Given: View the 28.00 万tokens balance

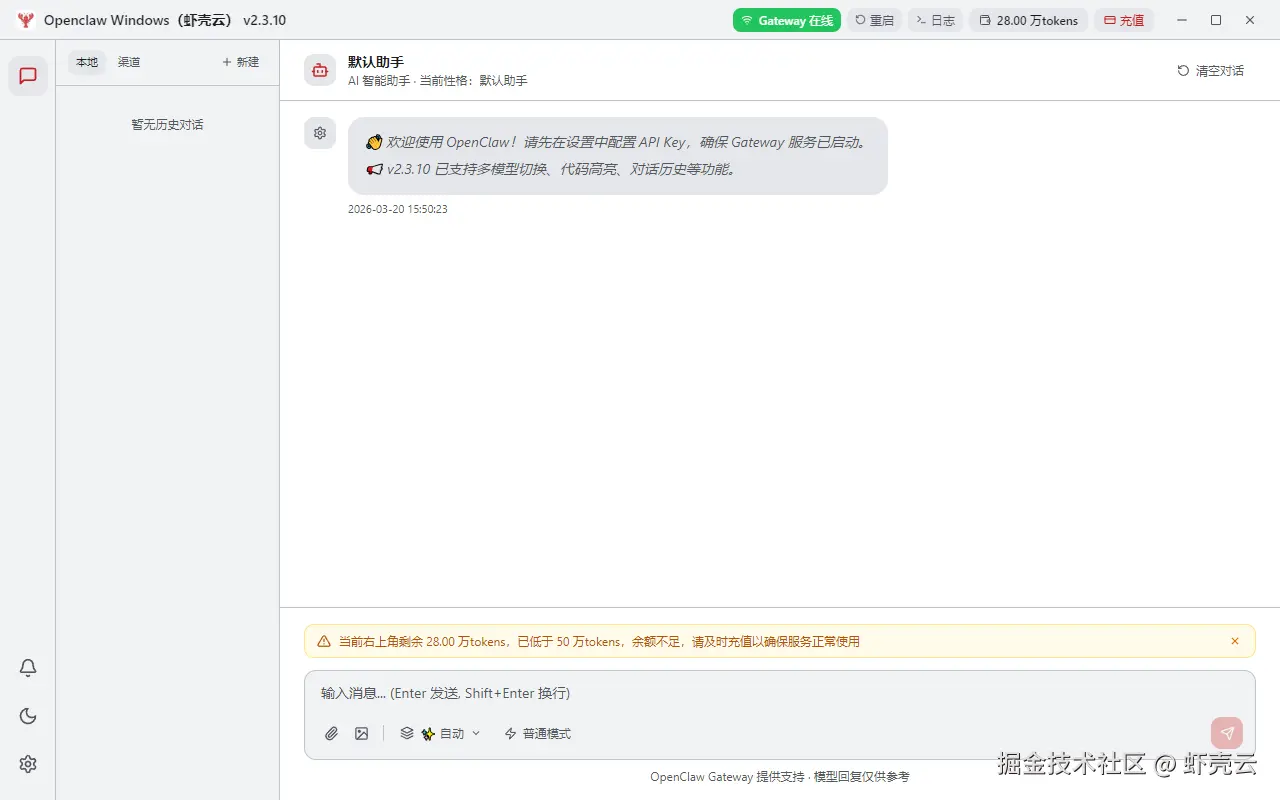Looking at the screenshot, I should coord(1029,20).
